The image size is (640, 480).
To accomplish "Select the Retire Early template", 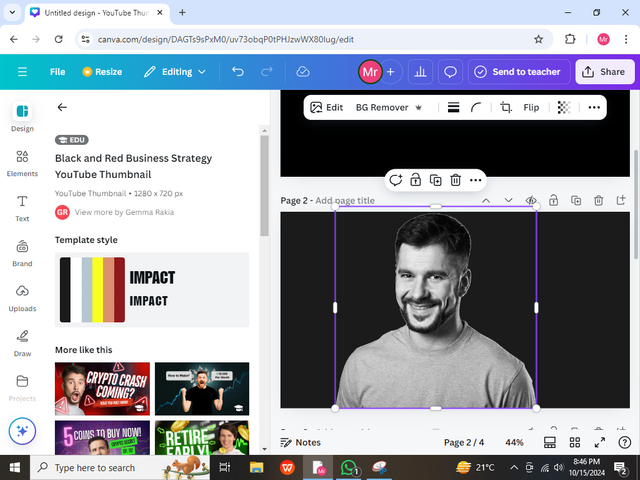I will 202,438.
